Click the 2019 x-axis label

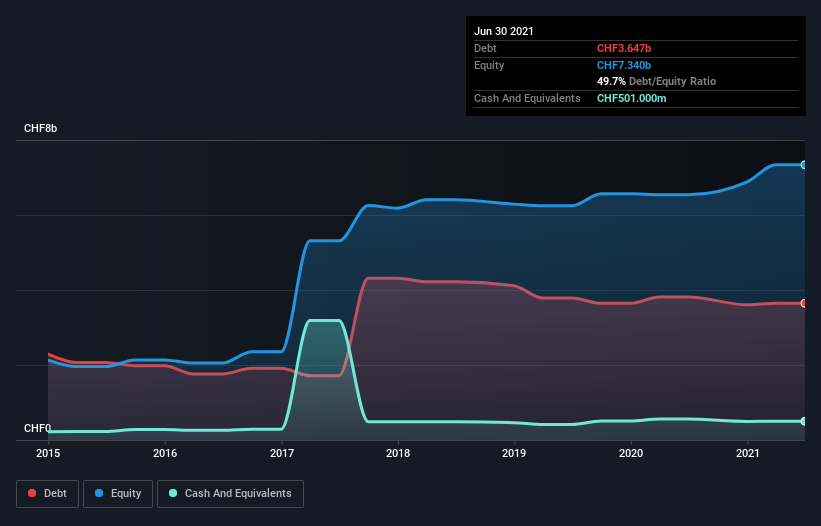pyautogui.click(x=514, y=453)
